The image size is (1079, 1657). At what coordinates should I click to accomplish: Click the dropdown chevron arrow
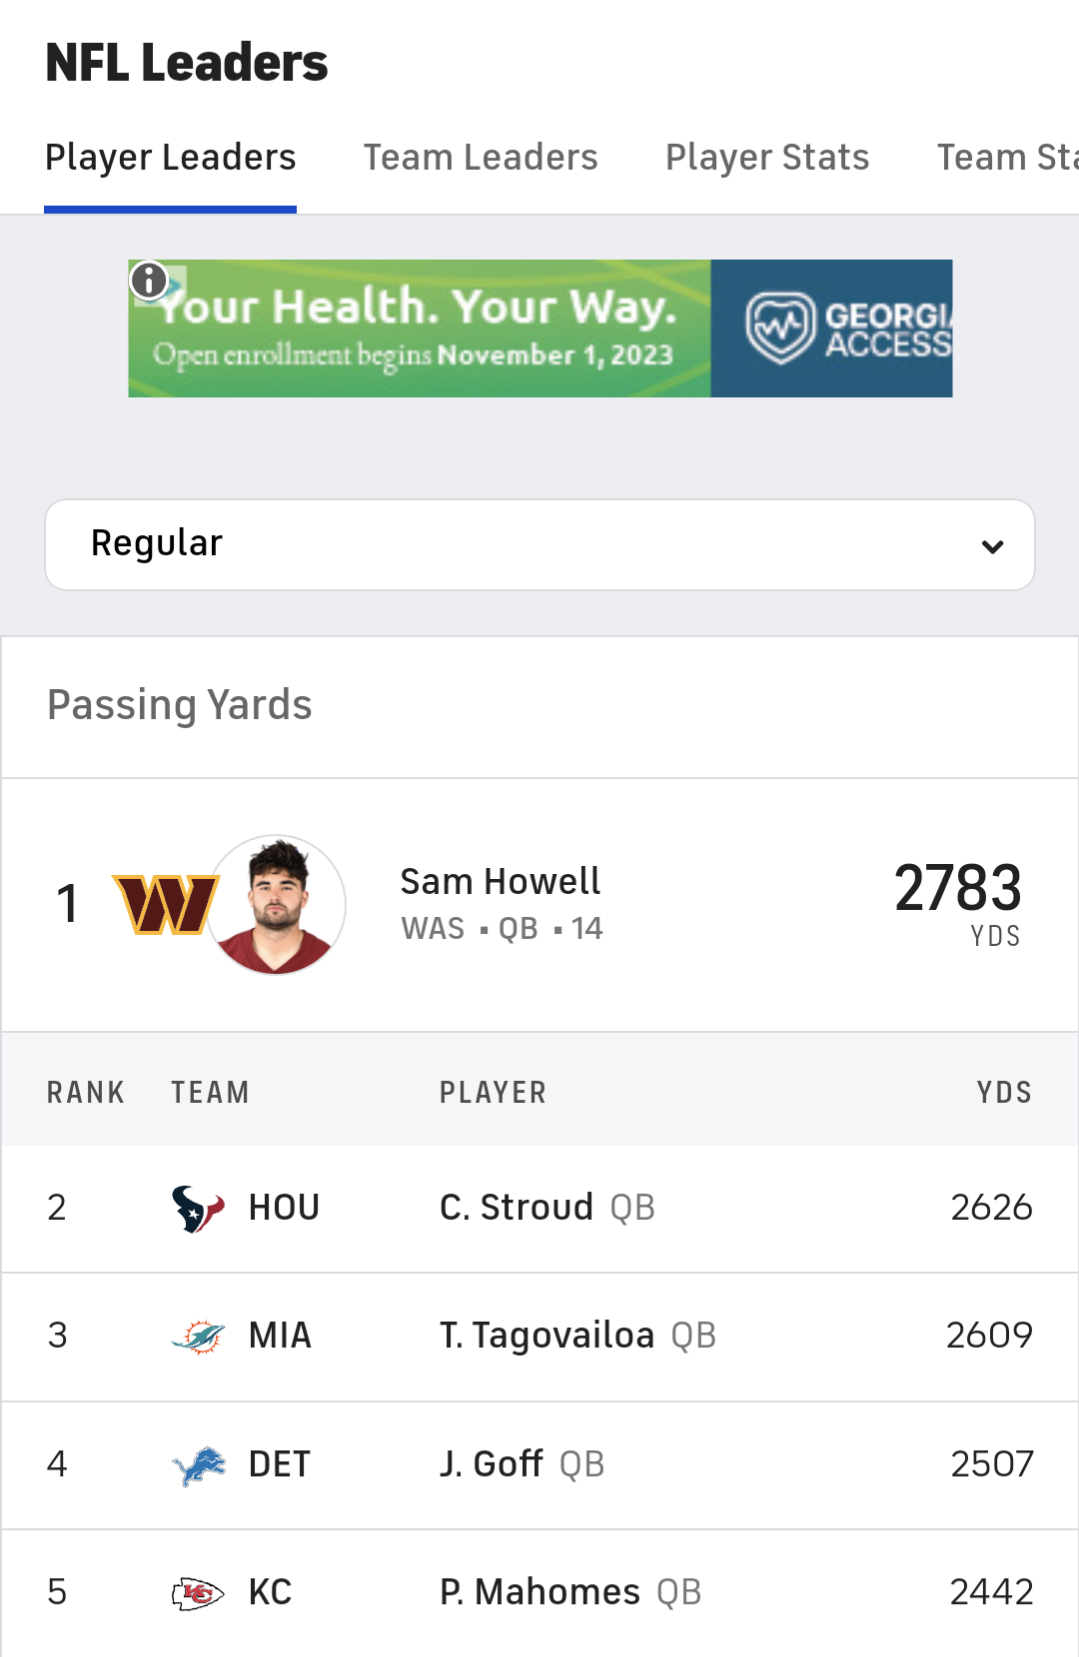[x=992, y=546]
